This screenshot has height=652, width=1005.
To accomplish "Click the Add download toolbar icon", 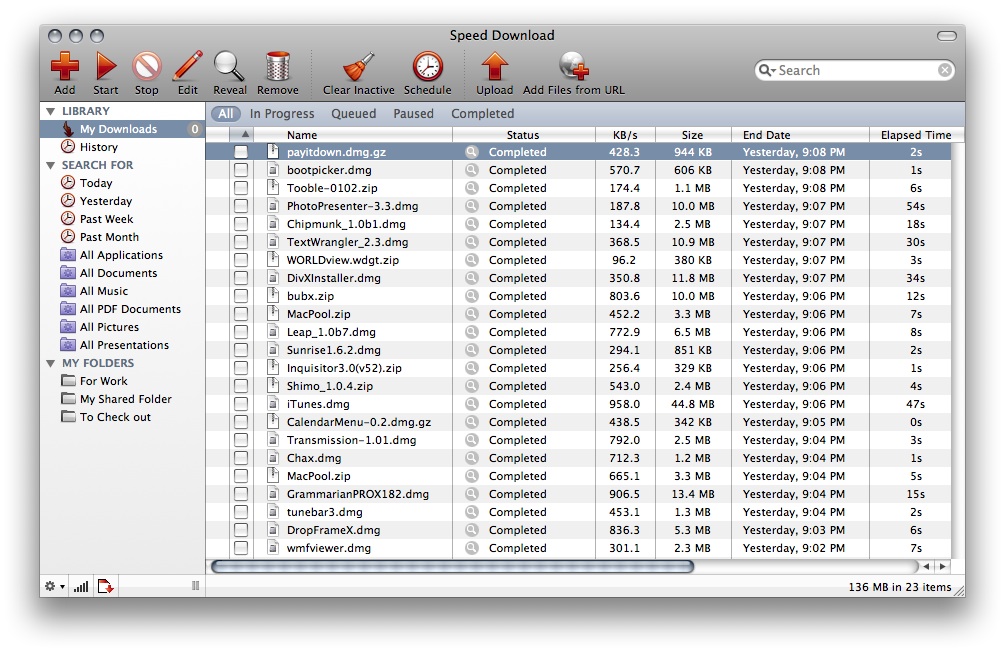I will (65, 67).
